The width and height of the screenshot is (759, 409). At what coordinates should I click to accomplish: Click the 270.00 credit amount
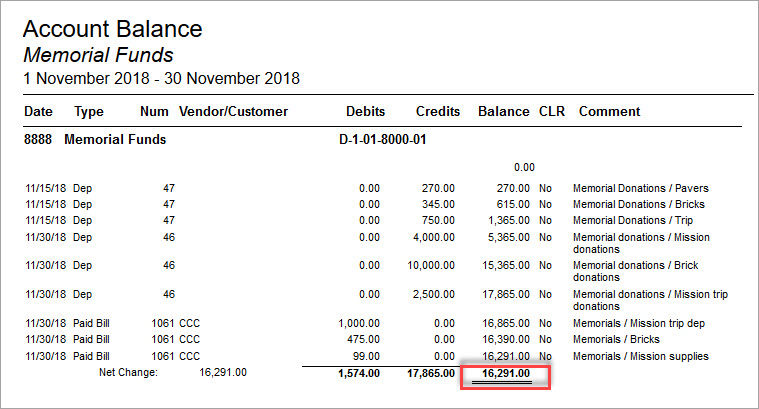(x=438, y=188)
